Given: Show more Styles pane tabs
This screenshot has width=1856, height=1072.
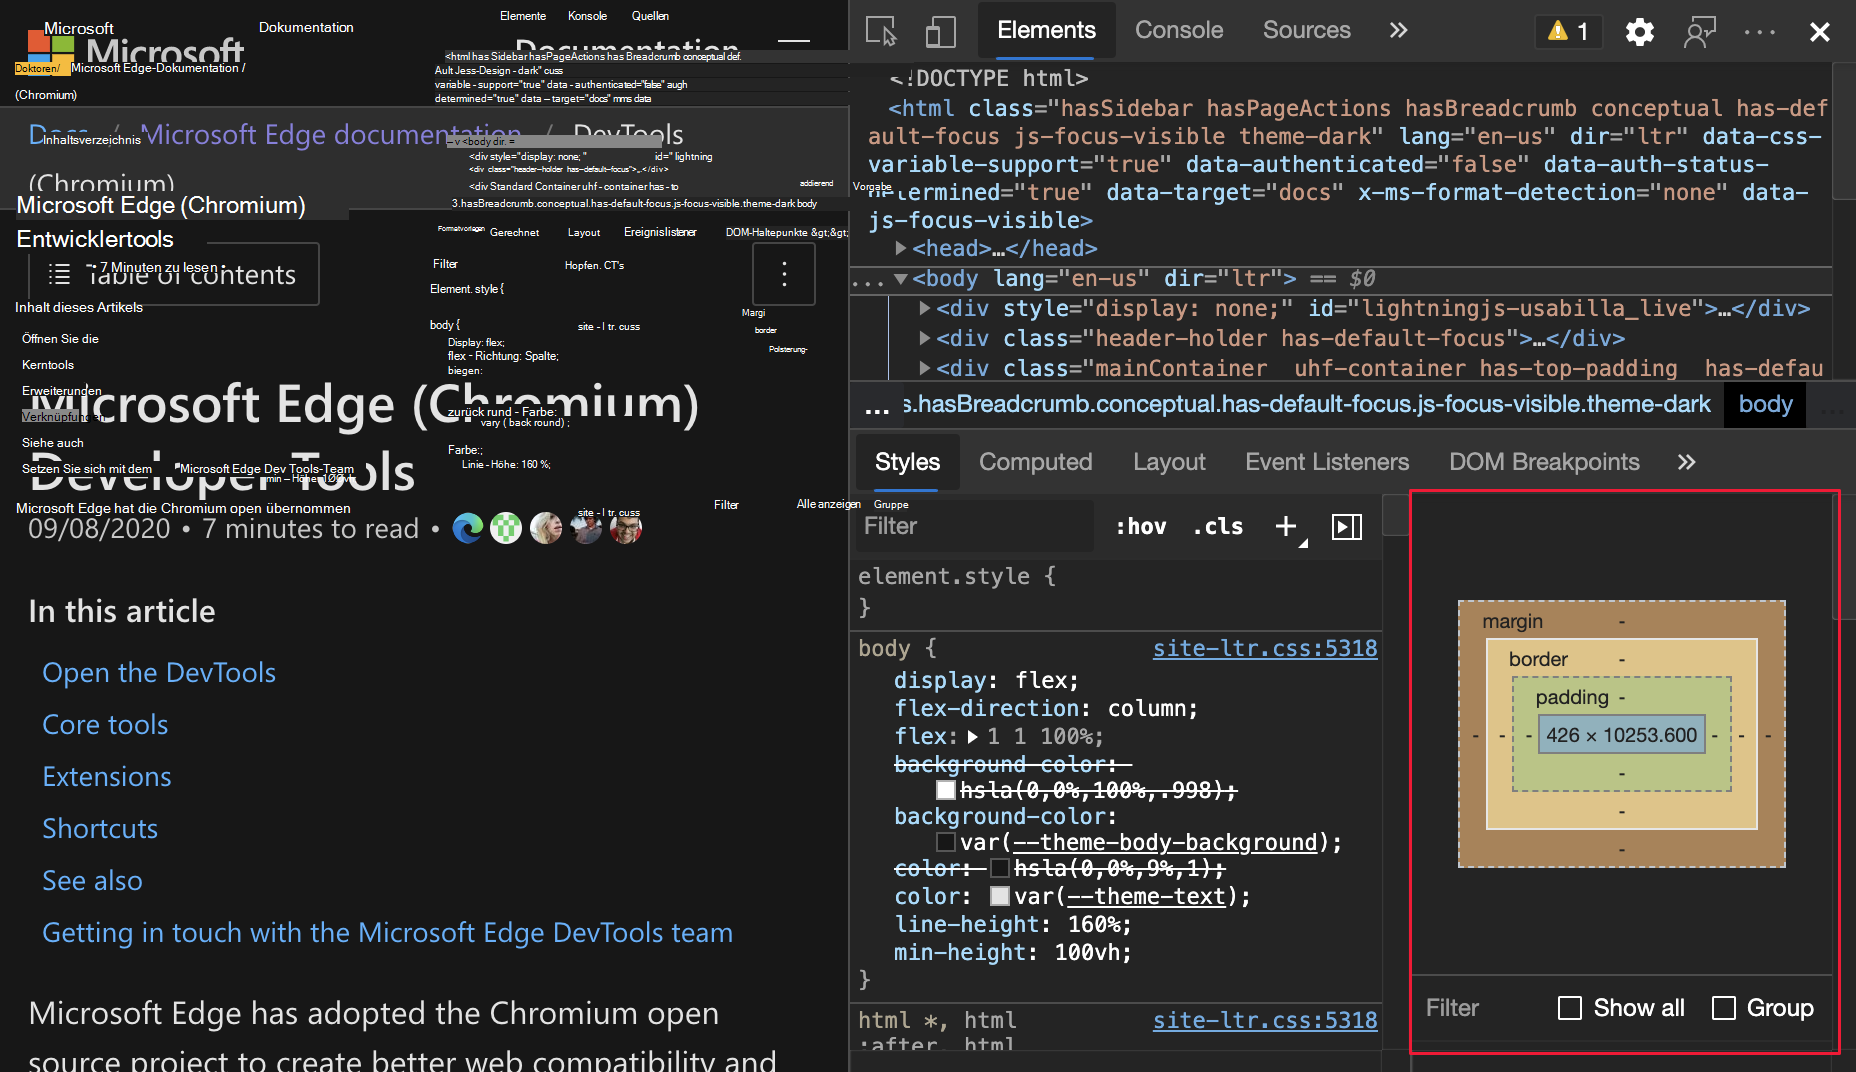Looking at the screenshot, I should [x=1687, y=462].
